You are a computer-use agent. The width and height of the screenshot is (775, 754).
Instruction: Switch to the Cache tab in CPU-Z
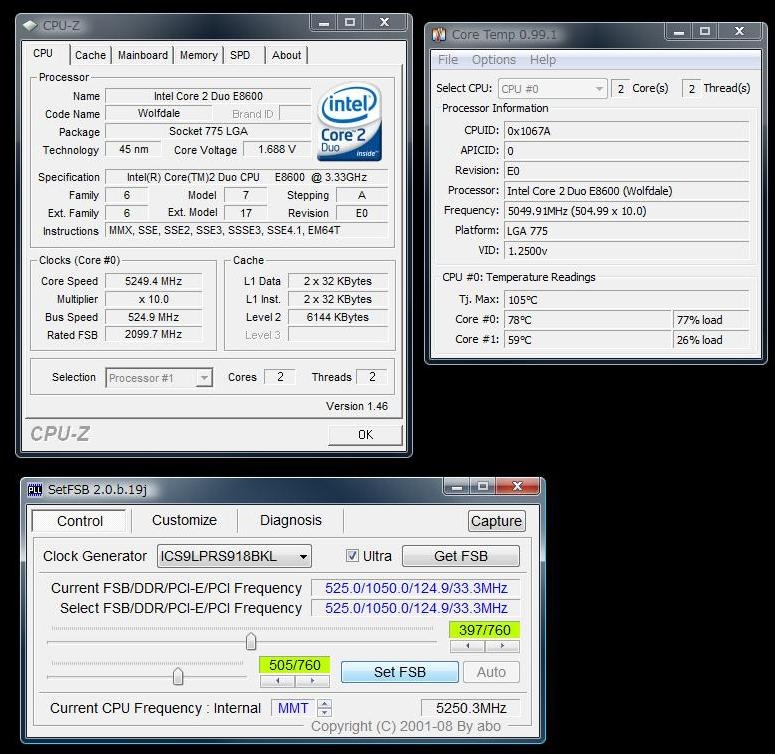(x=90, y=55)
